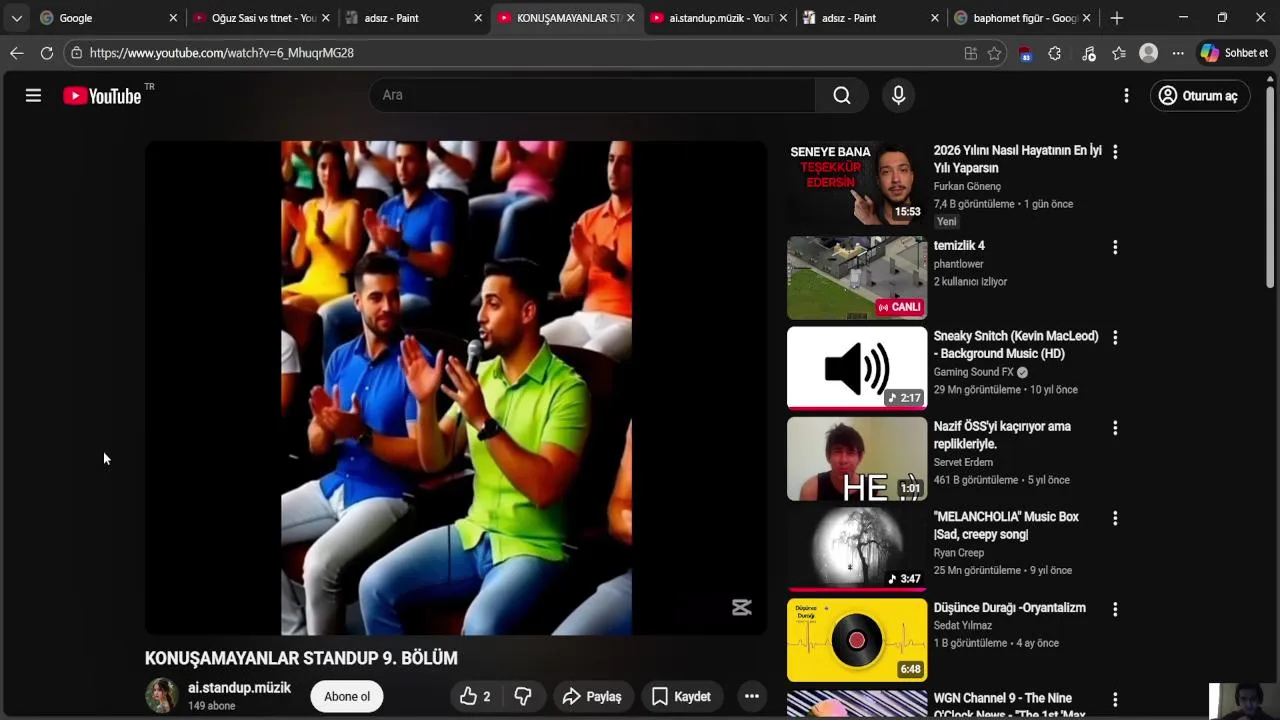Screen dimensions: 1280x720
Task: Open the Nazif ÖSS'yi kaçırıyor thumbnail
Action: [x=857, y=459]
